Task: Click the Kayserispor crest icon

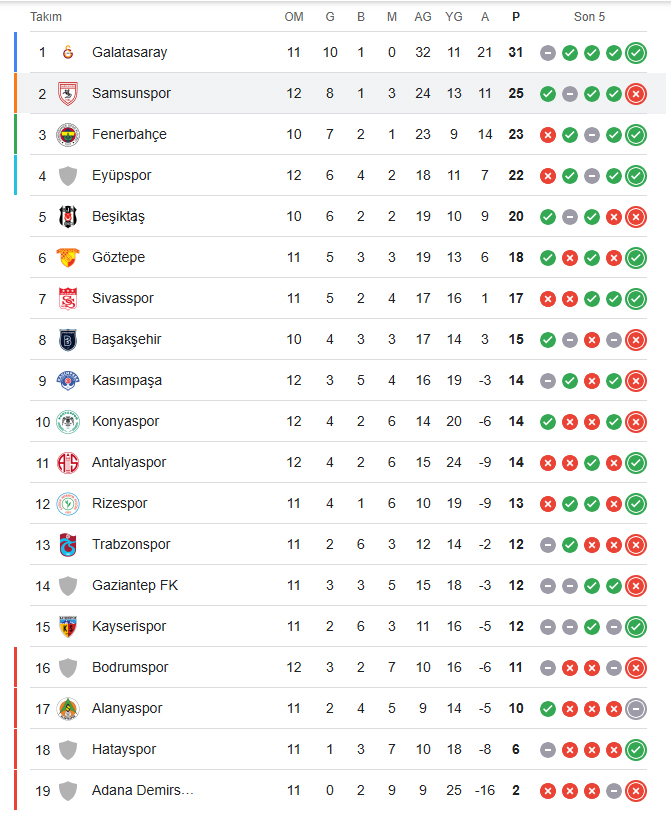Action: (68, 626)
